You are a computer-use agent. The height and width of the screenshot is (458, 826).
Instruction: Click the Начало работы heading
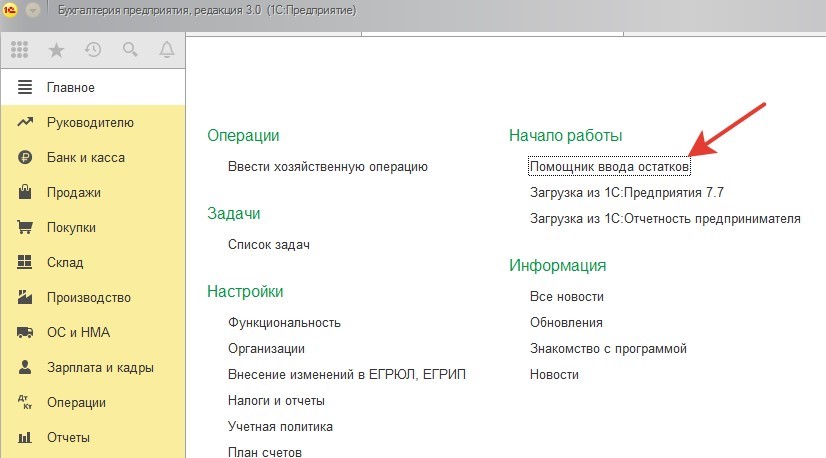click(565, 135)
